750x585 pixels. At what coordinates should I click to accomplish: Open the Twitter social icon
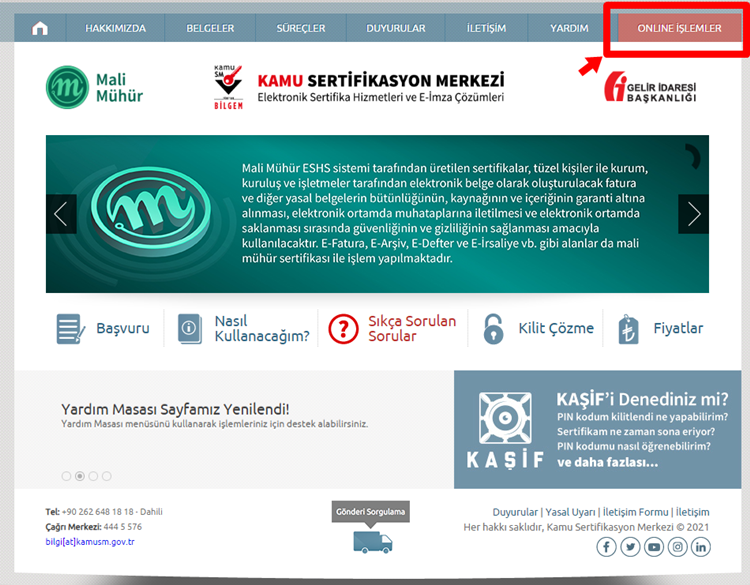[x=630, y=547]
